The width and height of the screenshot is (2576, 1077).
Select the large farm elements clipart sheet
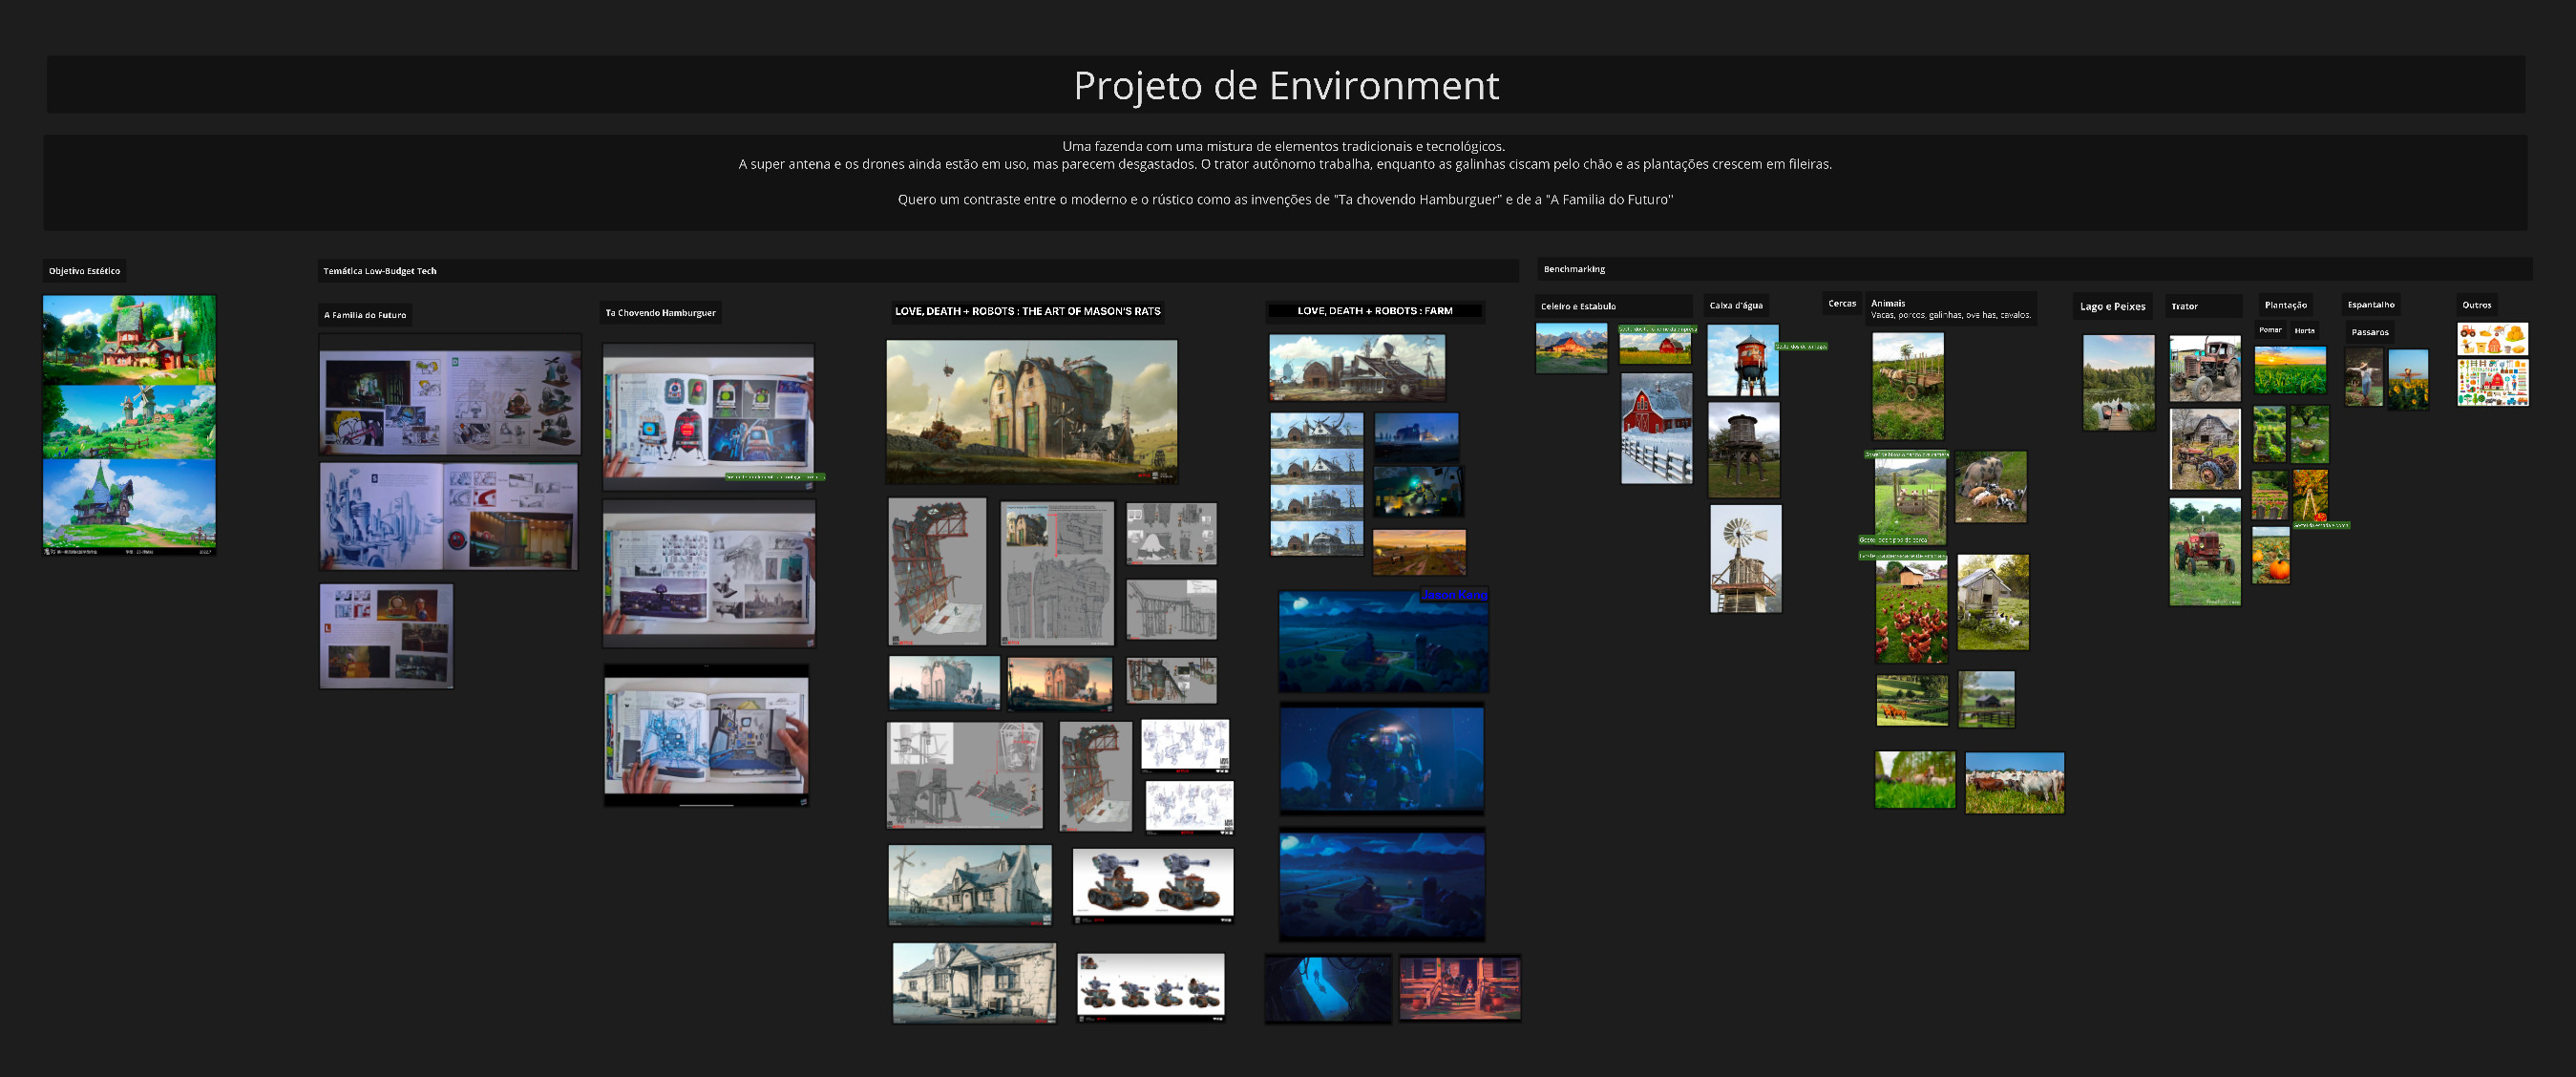[2493, 382]
